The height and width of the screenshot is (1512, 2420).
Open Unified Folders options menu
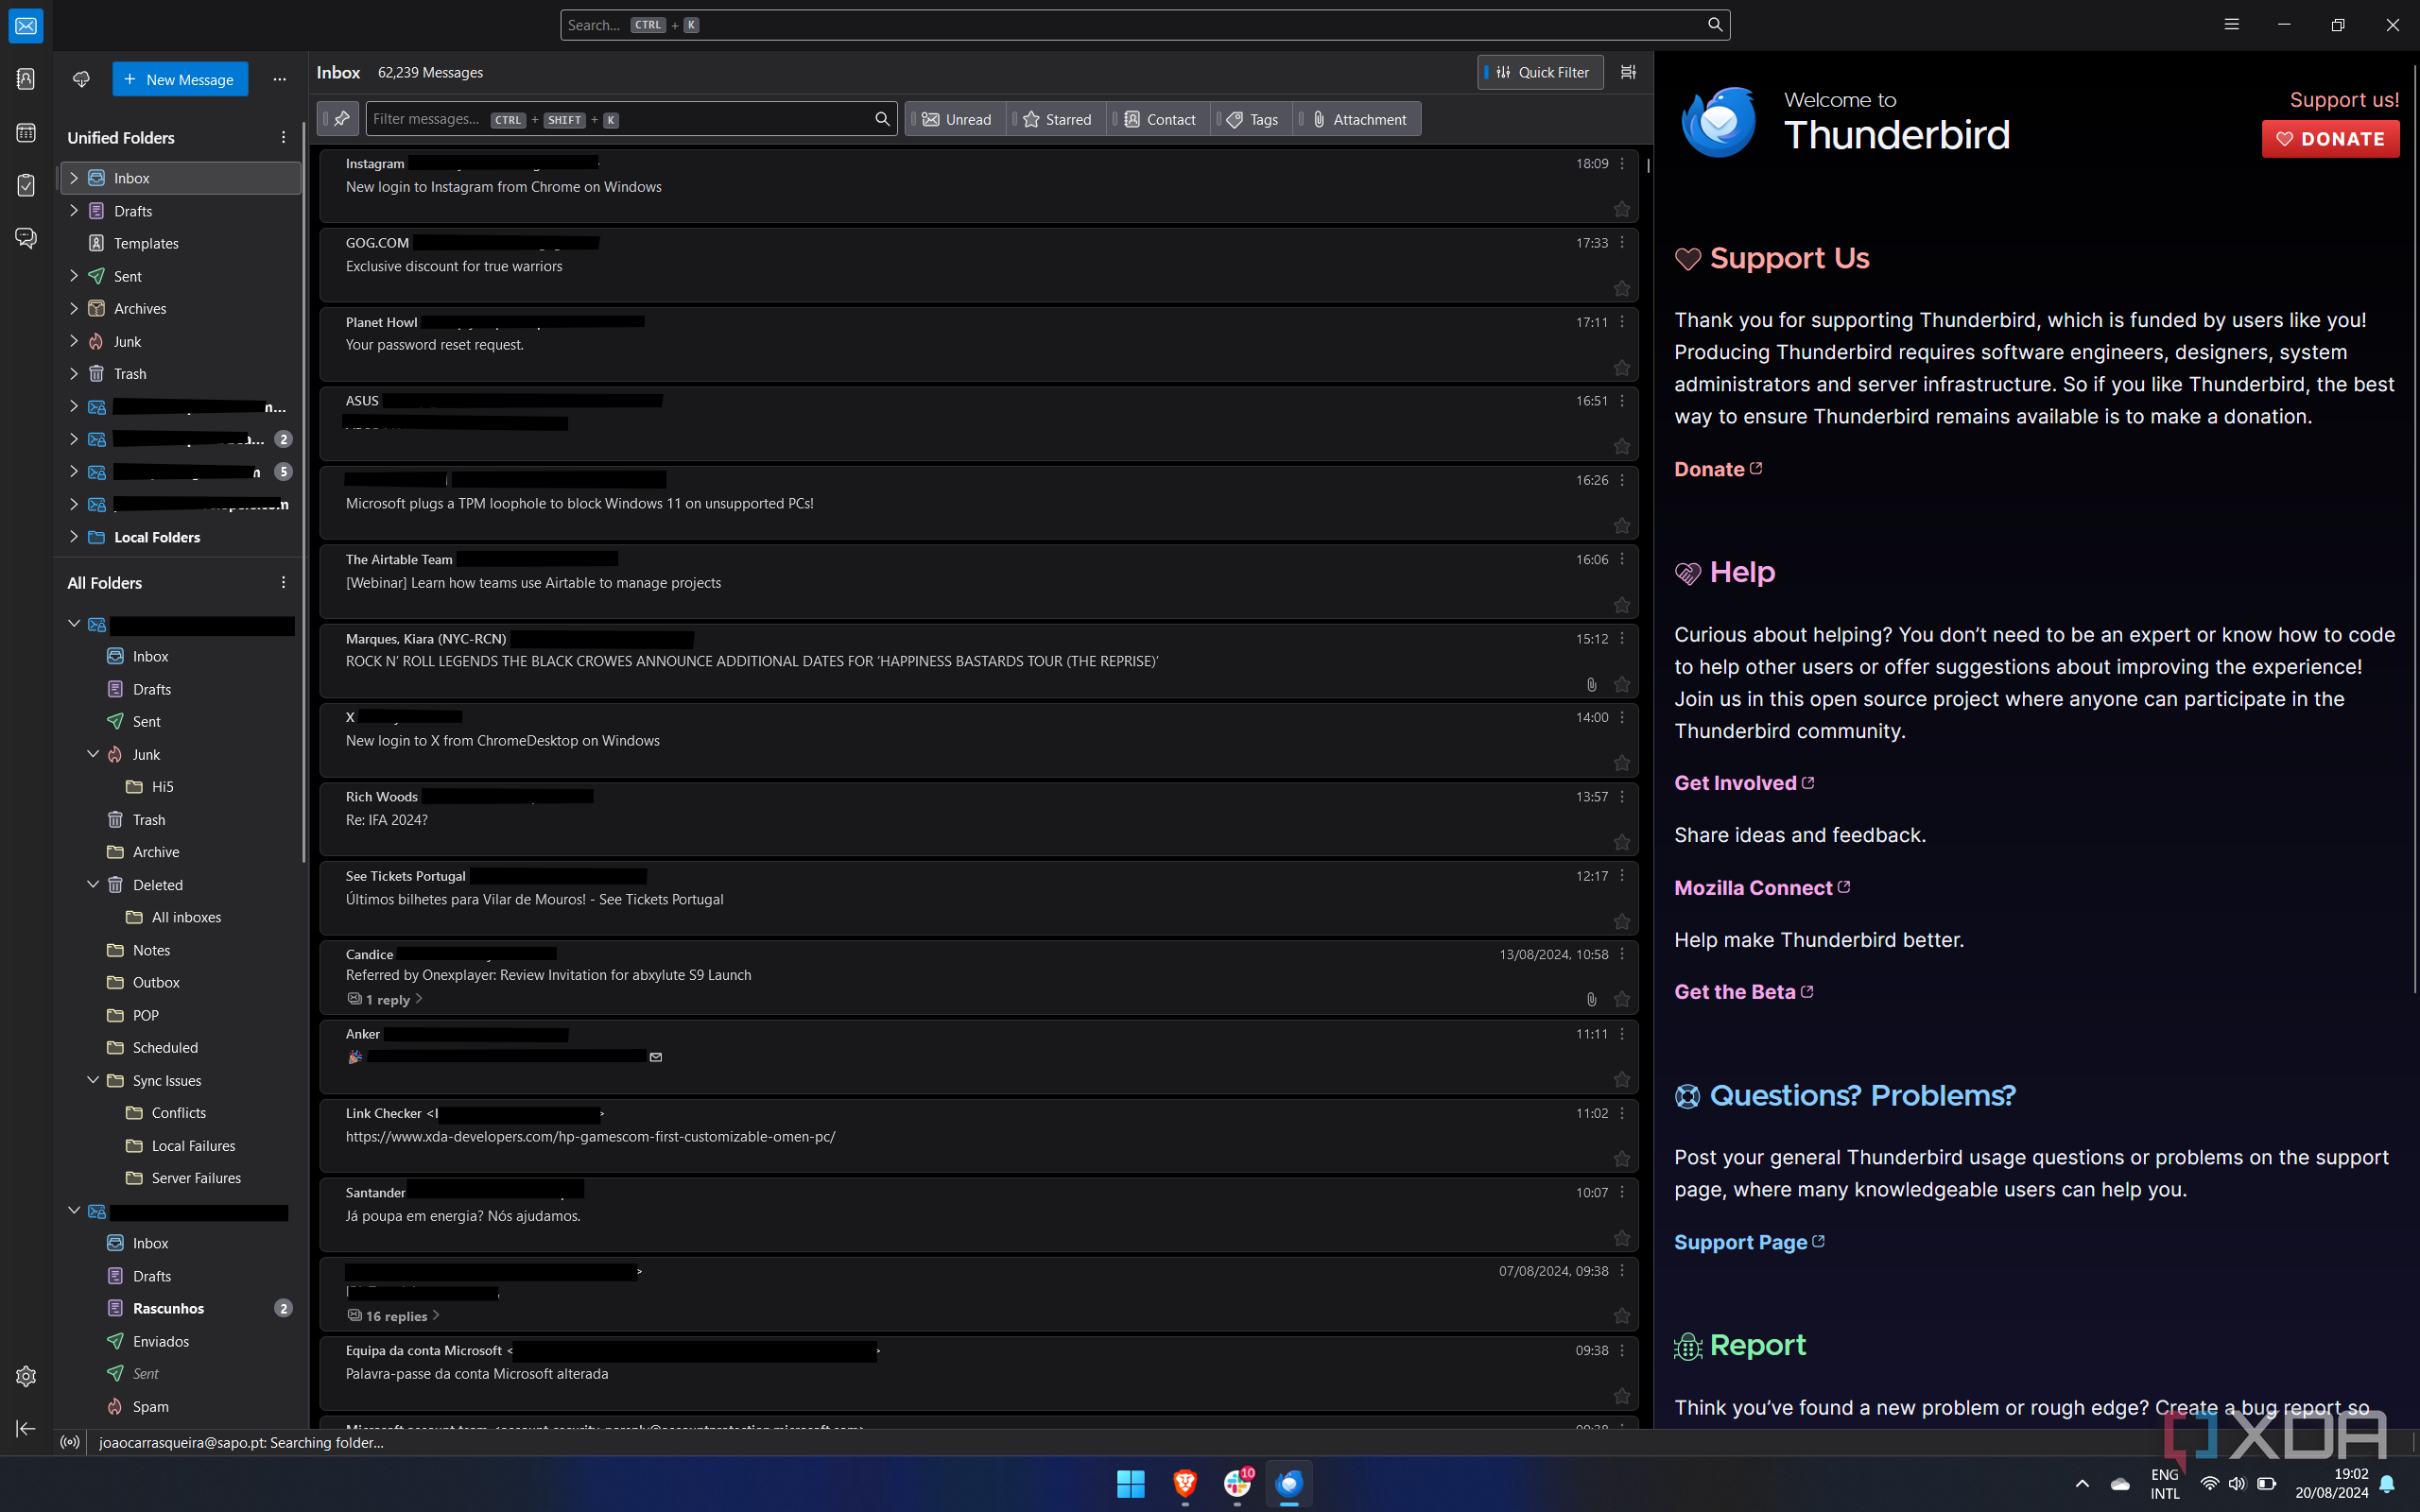click(283, 137)
